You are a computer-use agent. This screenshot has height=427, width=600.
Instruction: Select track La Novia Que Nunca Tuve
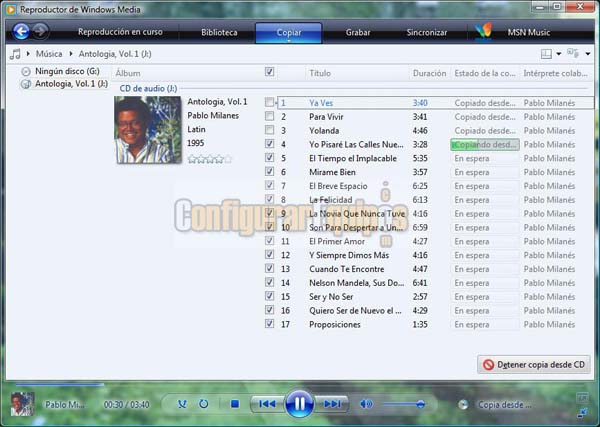click(357, 214)
